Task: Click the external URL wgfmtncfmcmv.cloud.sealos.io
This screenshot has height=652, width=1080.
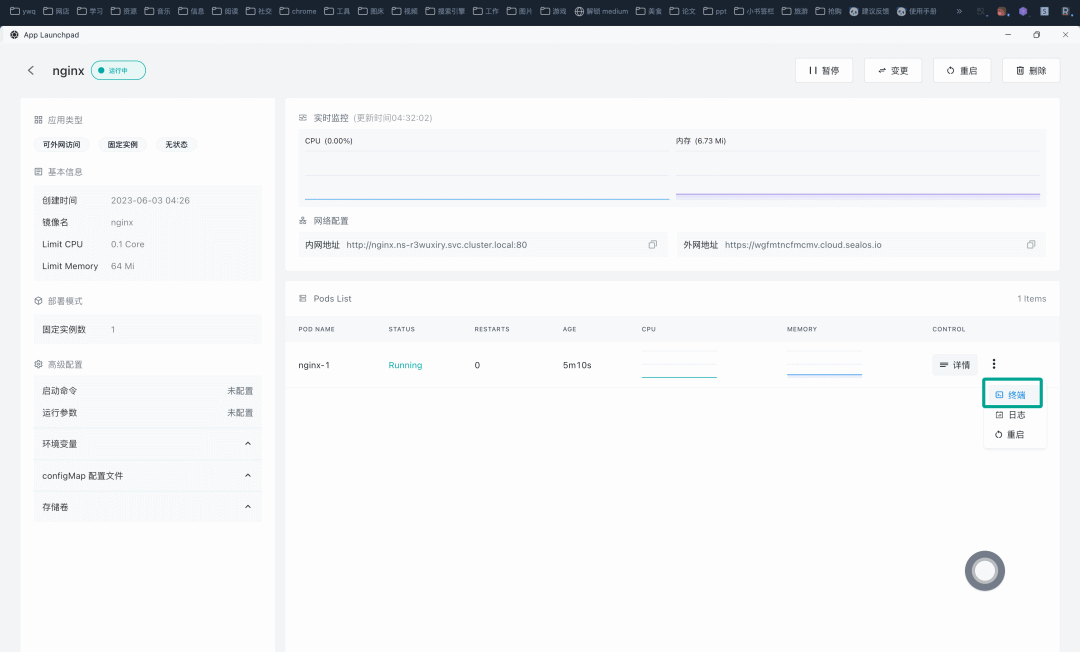Action: [803, 245]
